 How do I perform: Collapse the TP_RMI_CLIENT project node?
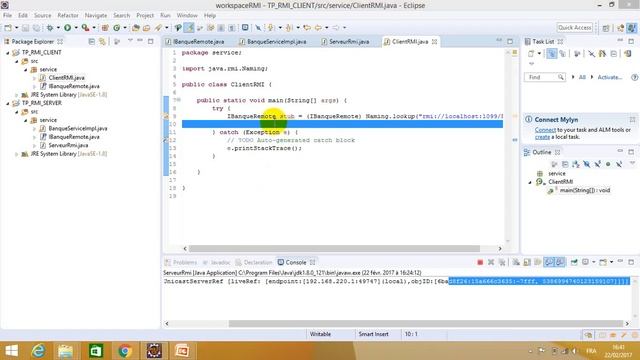pos(8,53)
